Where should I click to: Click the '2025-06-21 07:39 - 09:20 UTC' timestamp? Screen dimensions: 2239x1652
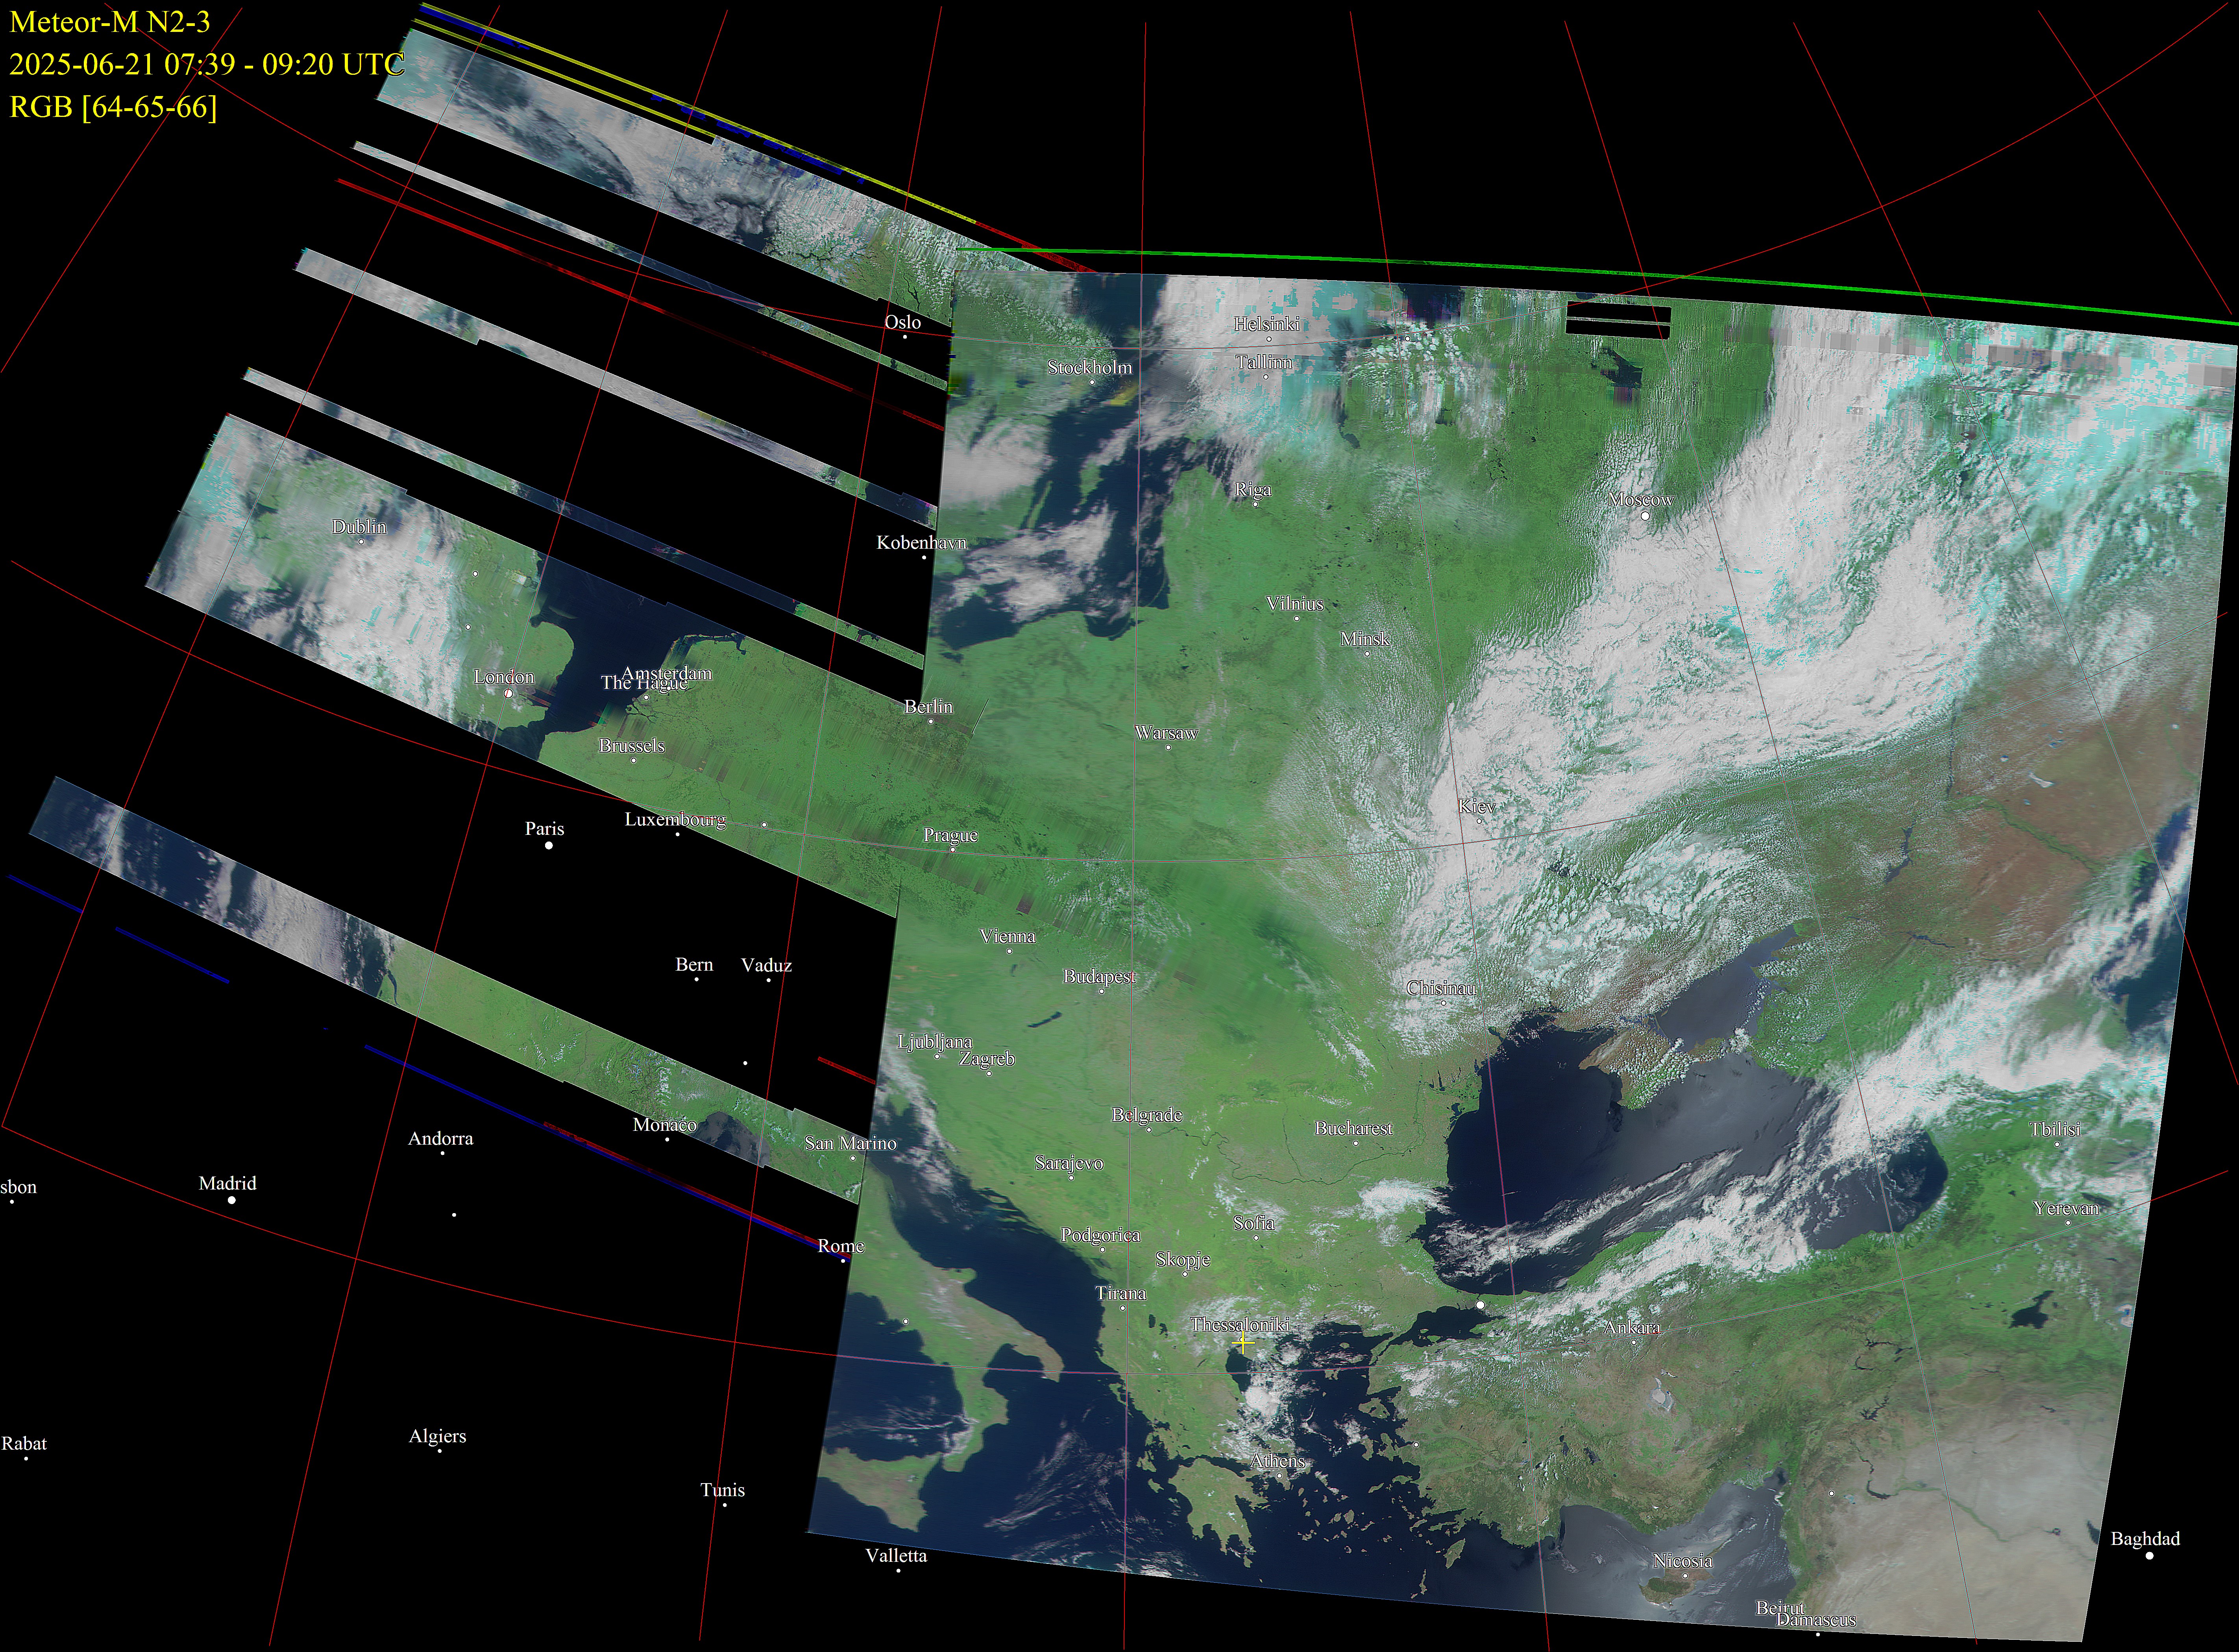pos(207,64)
